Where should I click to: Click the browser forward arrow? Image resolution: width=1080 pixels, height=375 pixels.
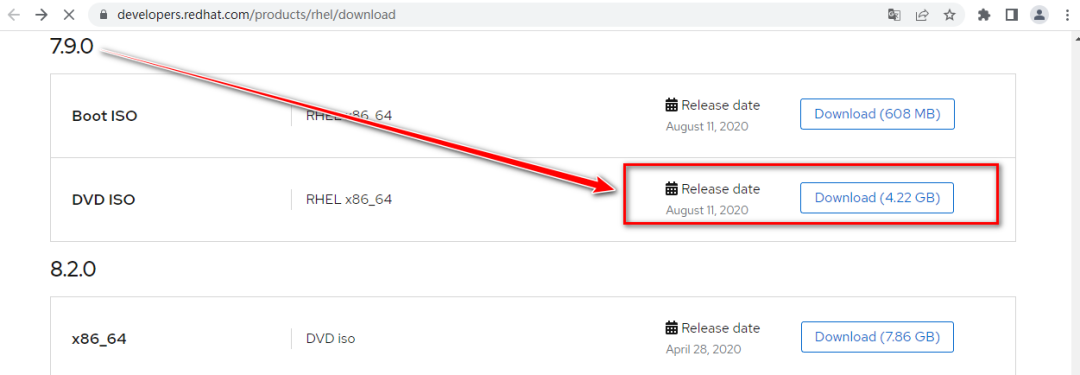41,14
